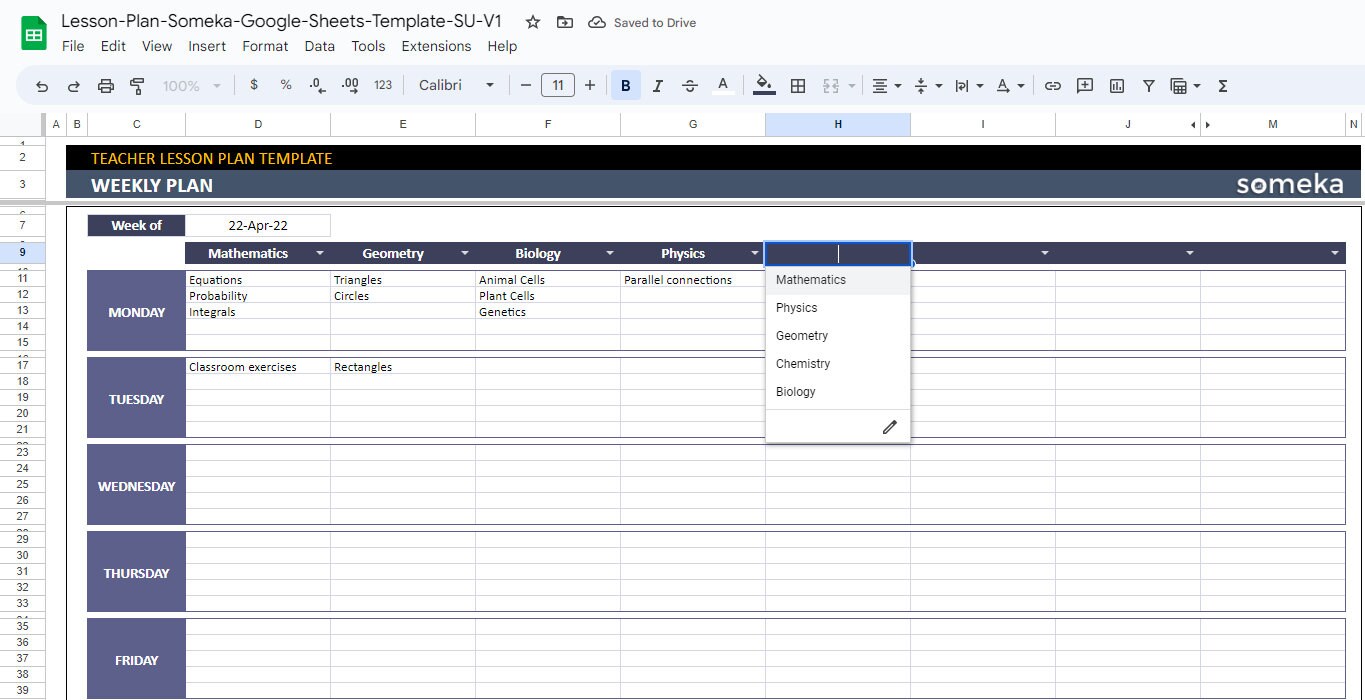Star this spreadsheet as favorite
Viewport: 1365px width, 700px height.
pyautogui.click(x=532, y=21)
